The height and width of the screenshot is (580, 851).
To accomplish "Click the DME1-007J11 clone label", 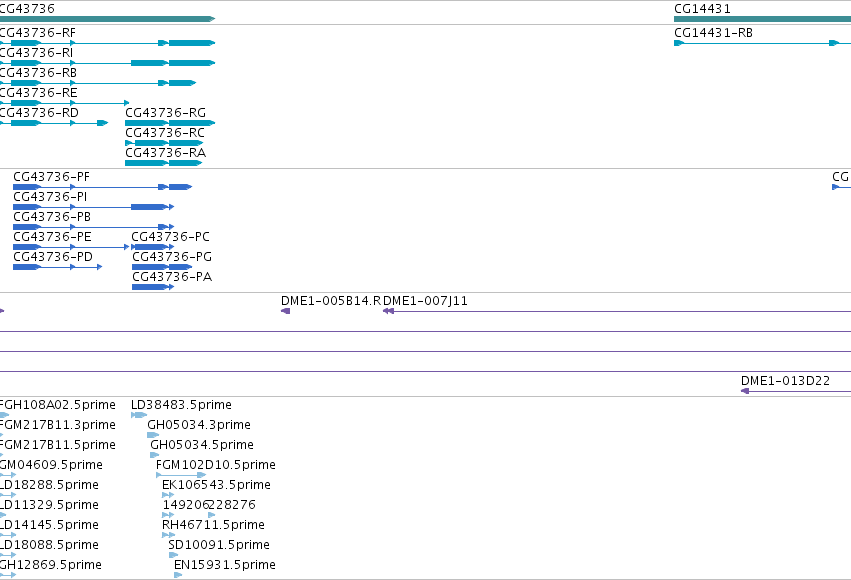I will 426,301.
